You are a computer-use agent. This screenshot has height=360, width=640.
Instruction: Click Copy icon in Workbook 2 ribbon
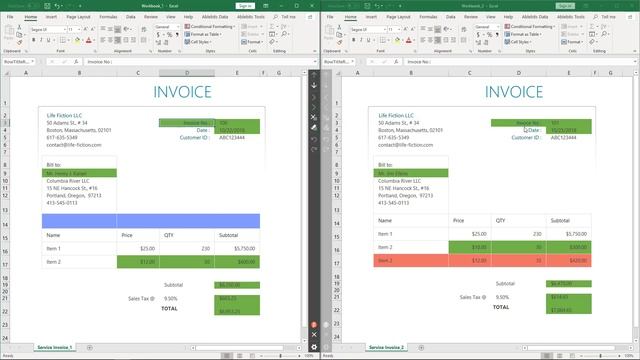pos(339,35)
